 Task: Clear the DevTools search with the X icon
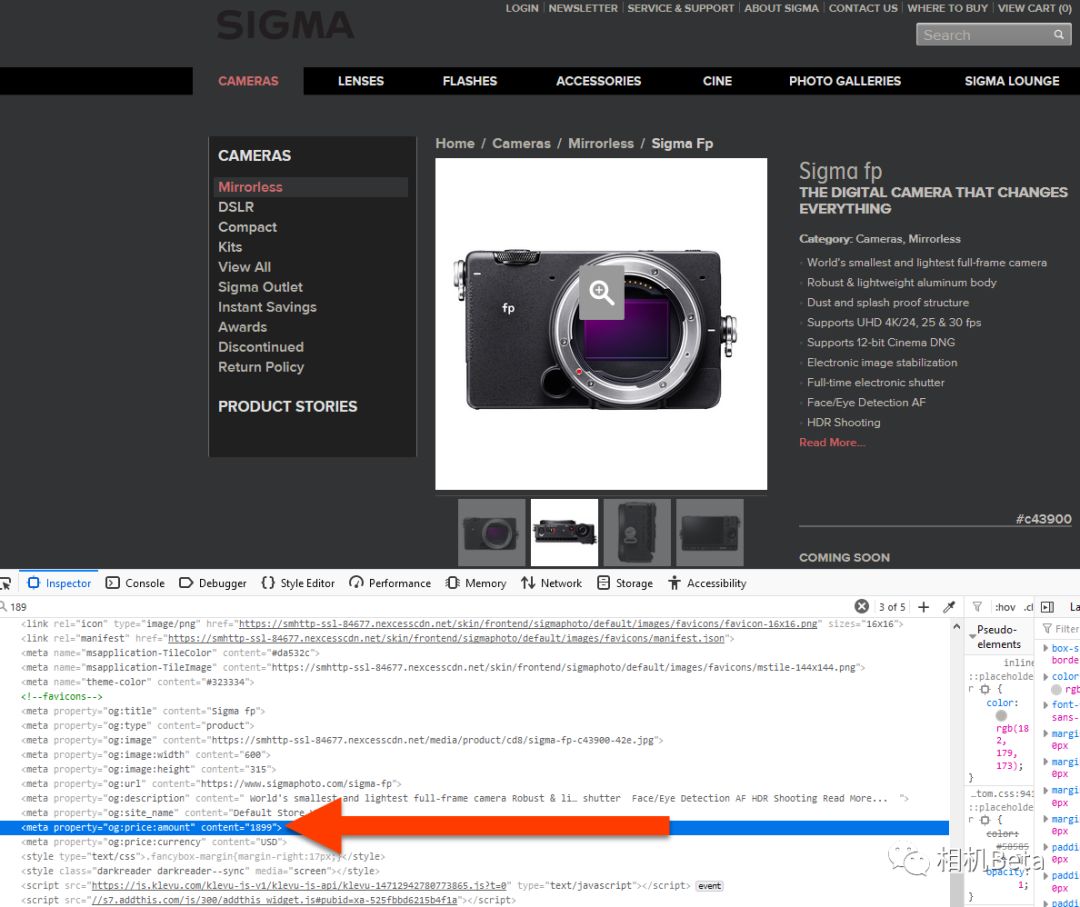coord(862,606)
